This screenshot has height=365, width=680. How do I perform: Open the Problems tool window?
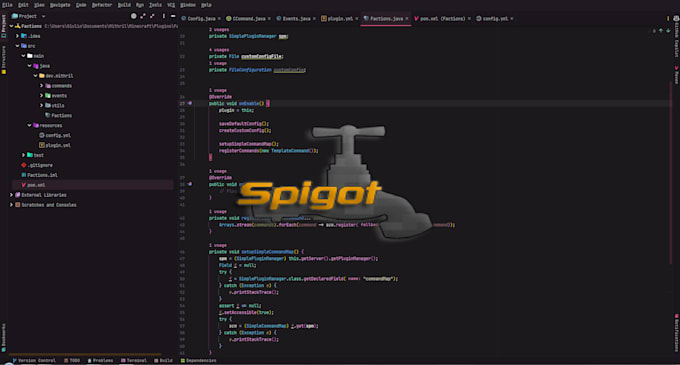coord(100,361)
